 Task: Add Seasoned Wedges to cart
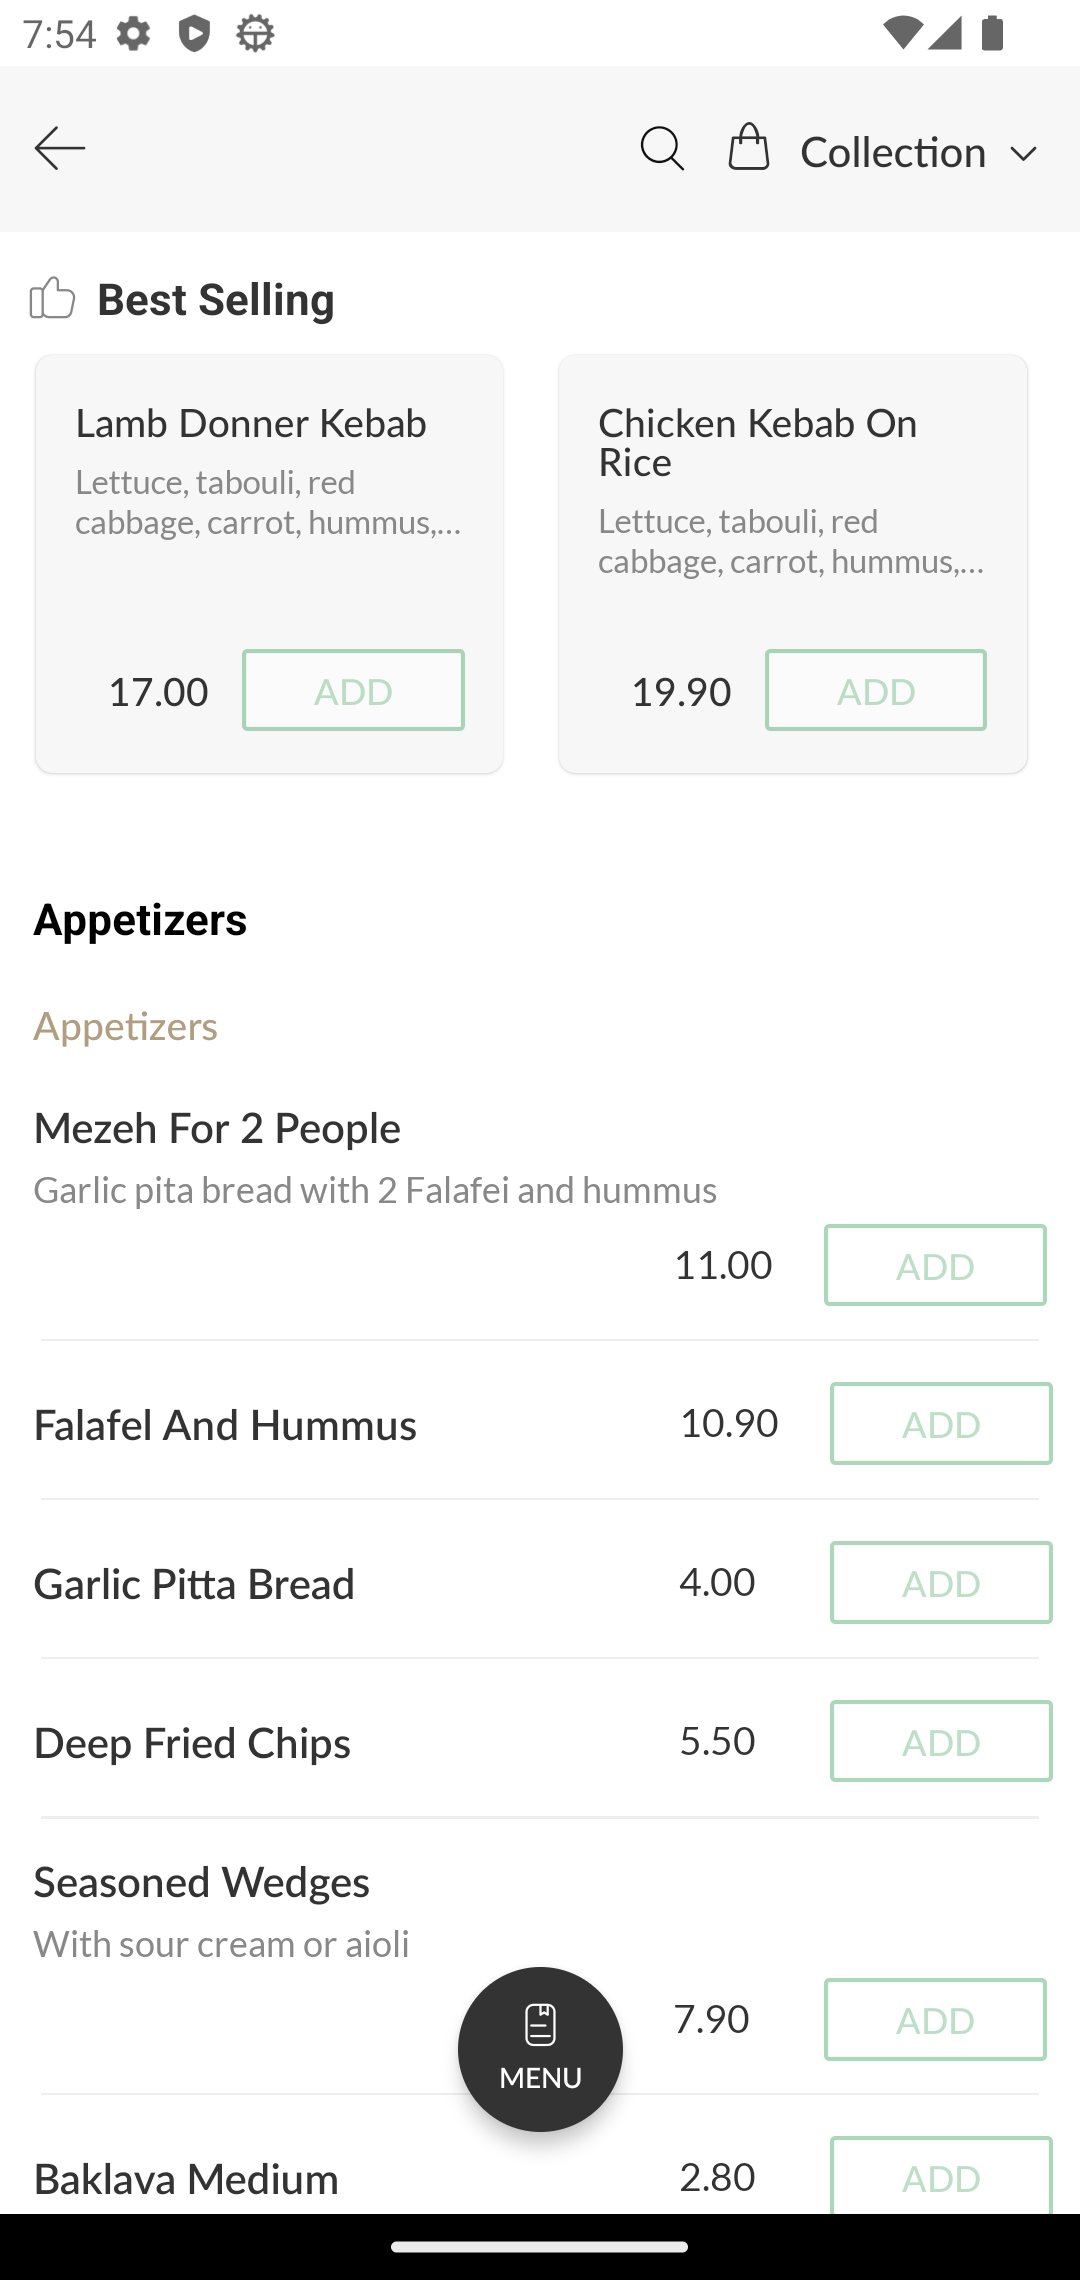[934, 2019]
